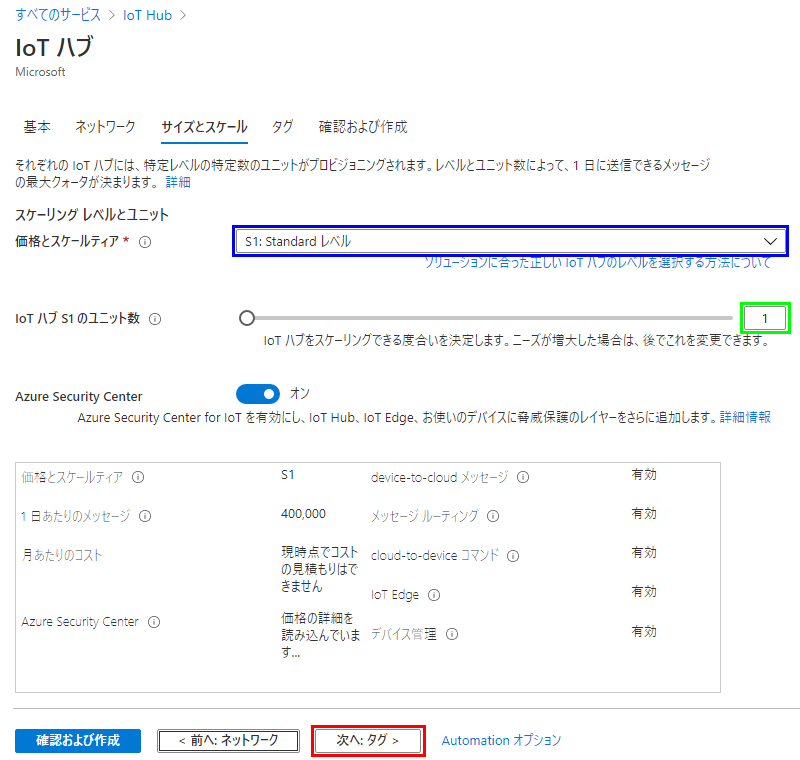Click info icon next to 価格とスケールティア label
This screenshot has height=760, width=800.
point(145,242)
